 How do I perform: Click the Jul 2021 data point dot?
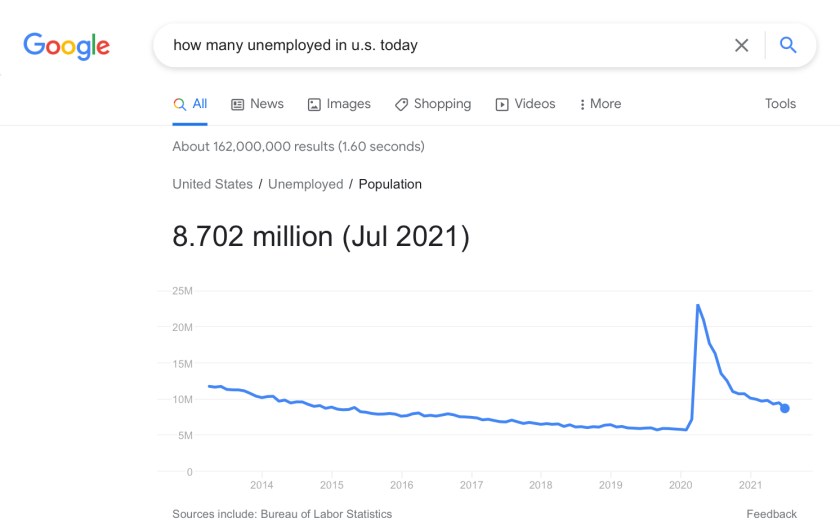click(x=785, y=408)
